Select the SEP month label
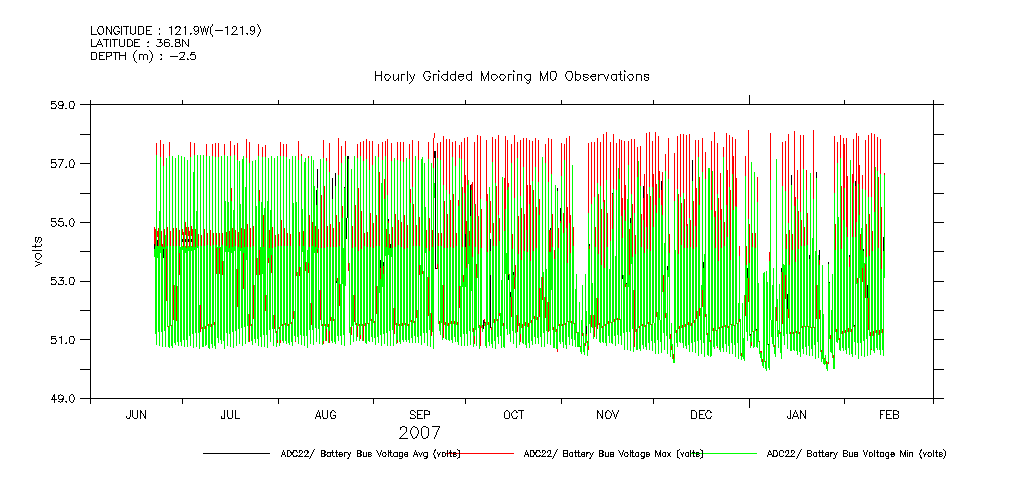Viewport: 1009px width, 504px height. pyautogui.click(x=419, y=414)
